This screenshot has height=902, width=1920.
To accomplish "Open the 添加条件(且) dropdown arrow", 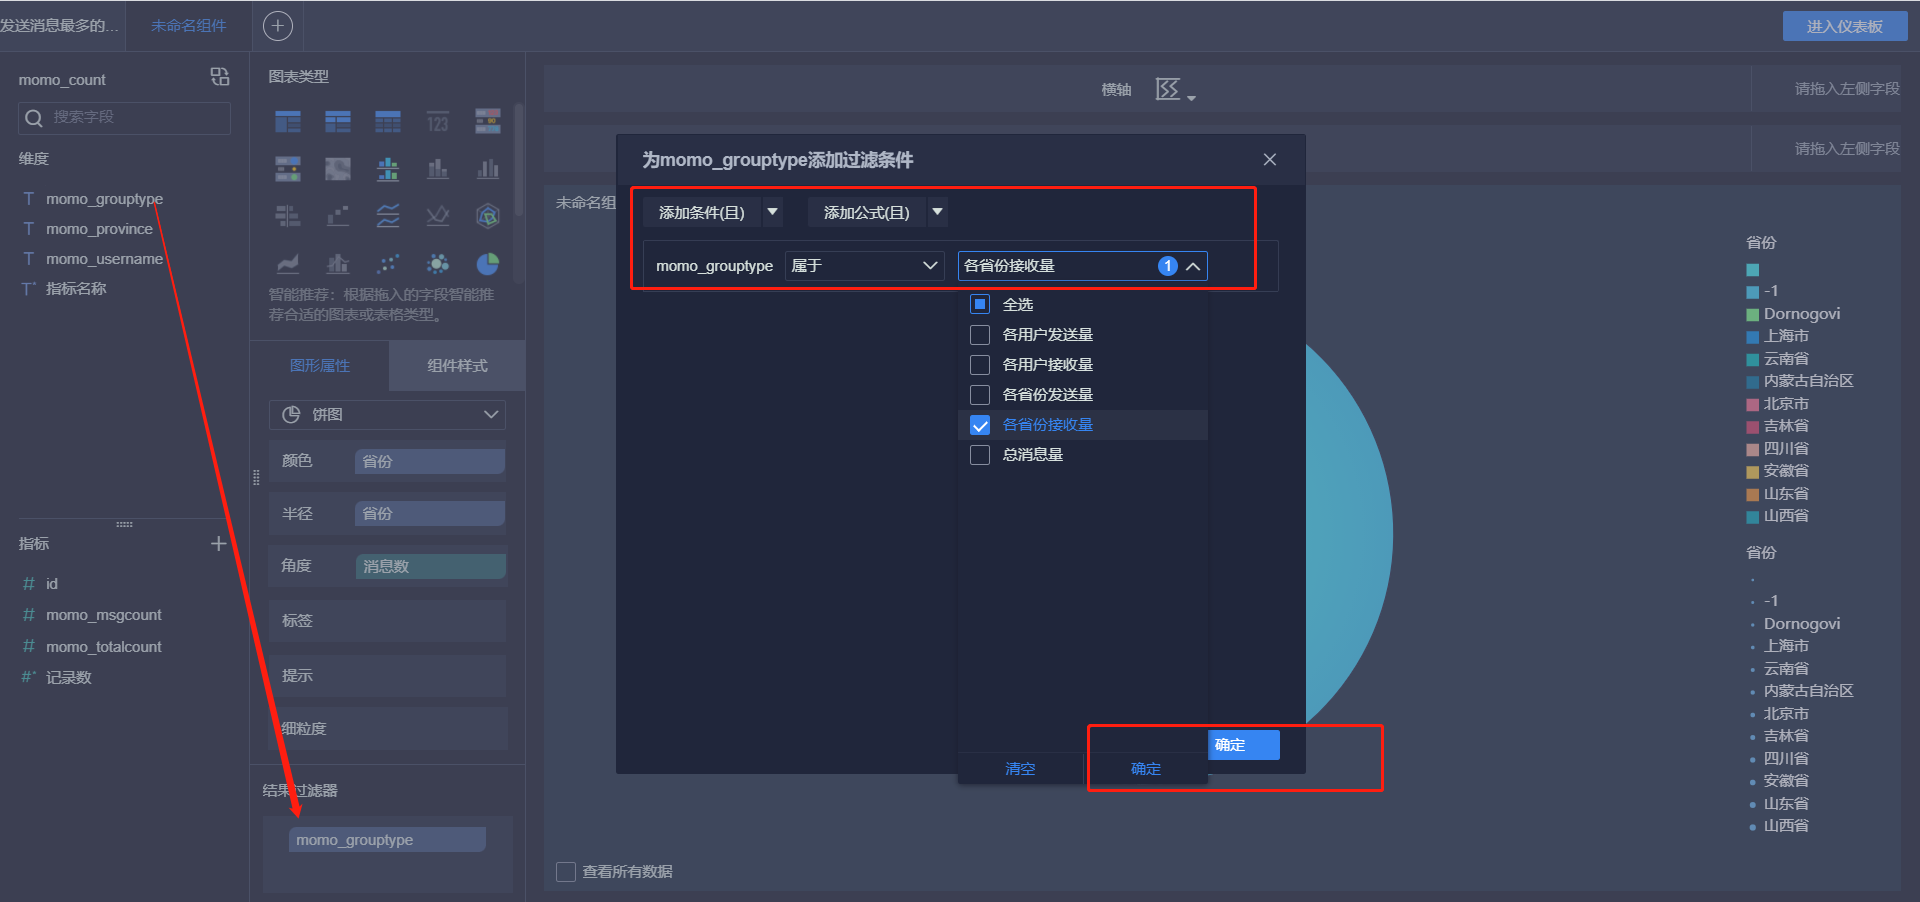I will pyautogui.click(x=772, y=212).
